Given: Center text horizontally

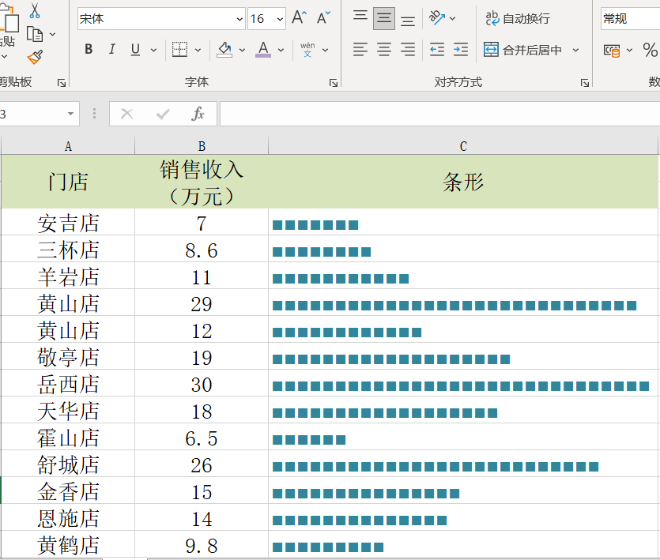Looking at the screenshot, I should click(x=384, y=50).
